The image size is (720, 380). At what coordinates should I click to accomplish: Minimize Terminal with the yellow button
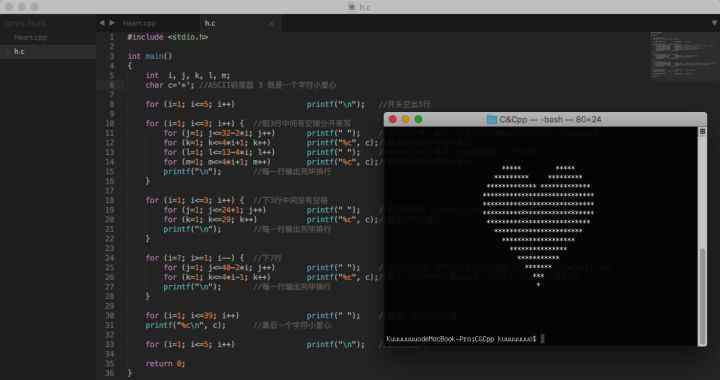(x=405, y=119)
